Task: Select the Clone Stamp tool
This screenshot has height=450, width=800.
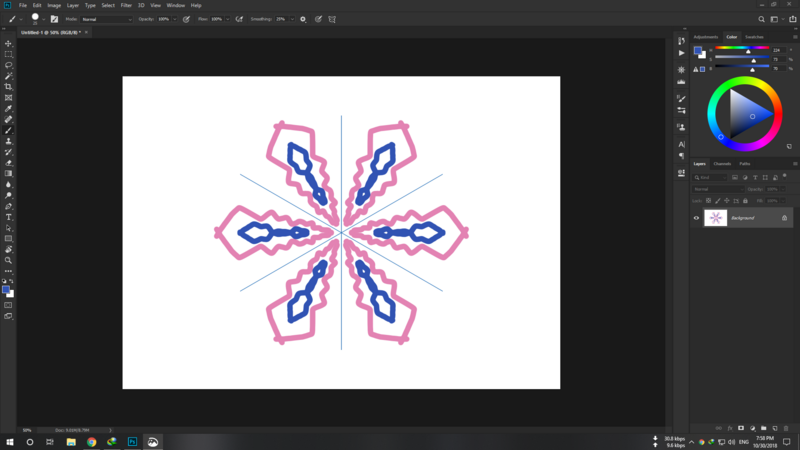Action: point(8,141)
